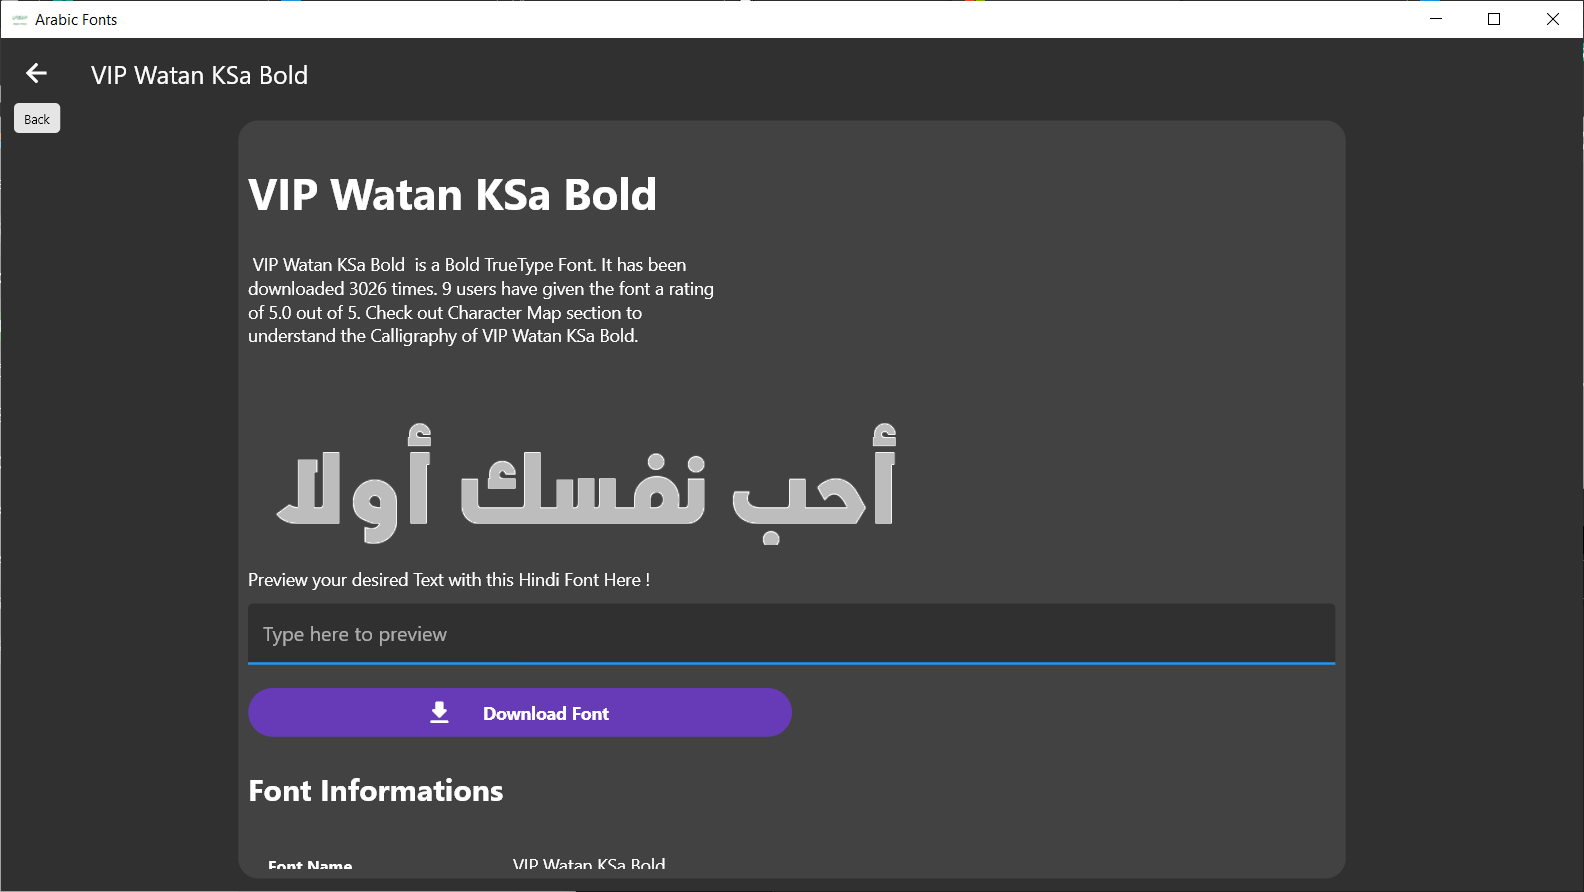The height and width of the screenshot is (892, 1584).
Task: Minimize the Arabic Fonts window
Action: [1436, 19]
